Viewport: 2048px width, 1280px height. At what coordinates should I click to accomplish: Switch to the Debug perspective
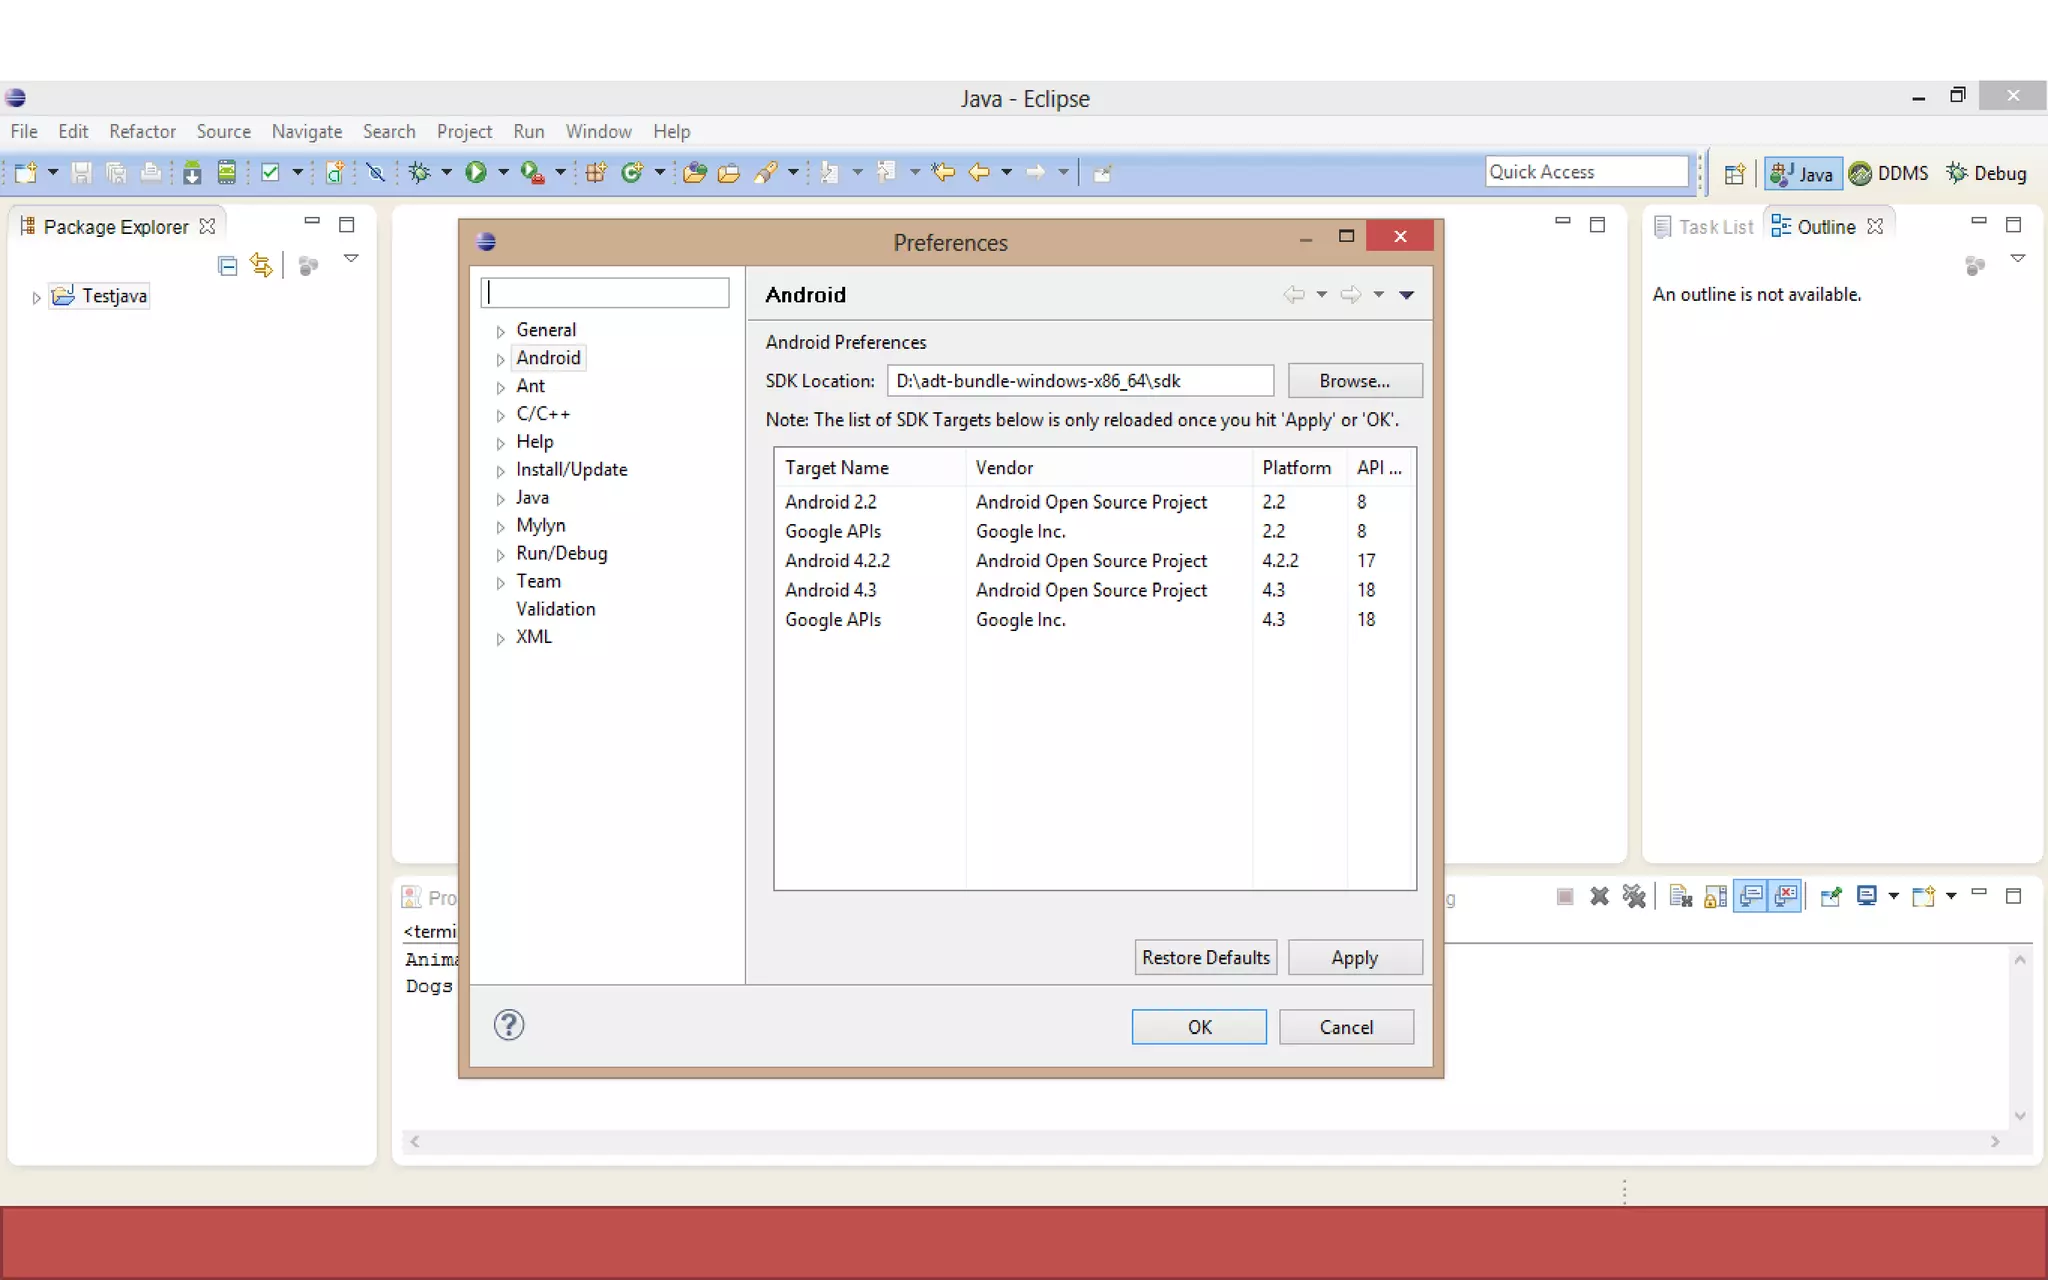click(1986, 173)
